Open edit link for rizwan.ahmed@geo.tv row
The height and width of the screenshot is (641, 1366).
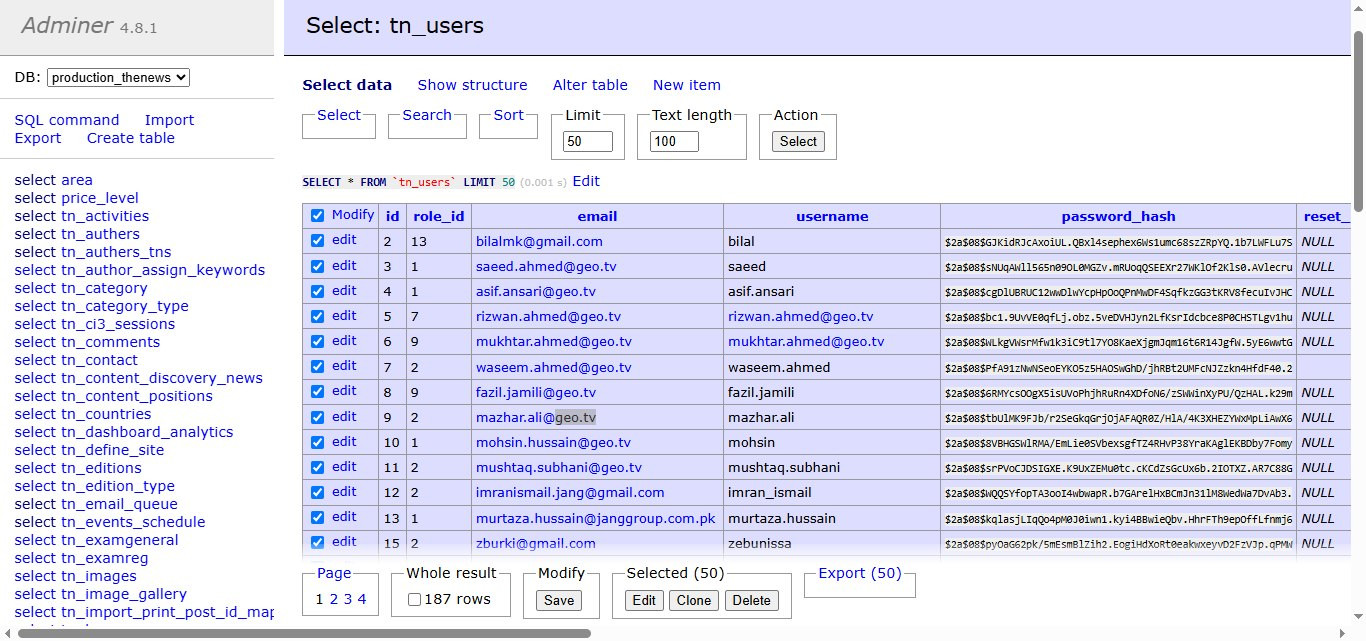344,316
